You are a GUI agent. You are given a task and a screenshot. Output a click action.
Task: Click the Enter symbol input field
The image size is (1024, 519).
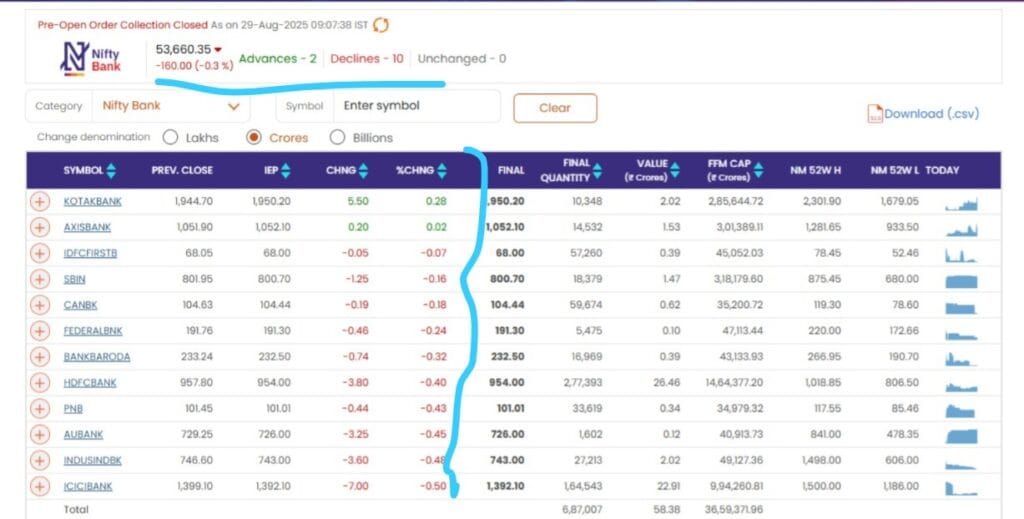coord(415,106)
